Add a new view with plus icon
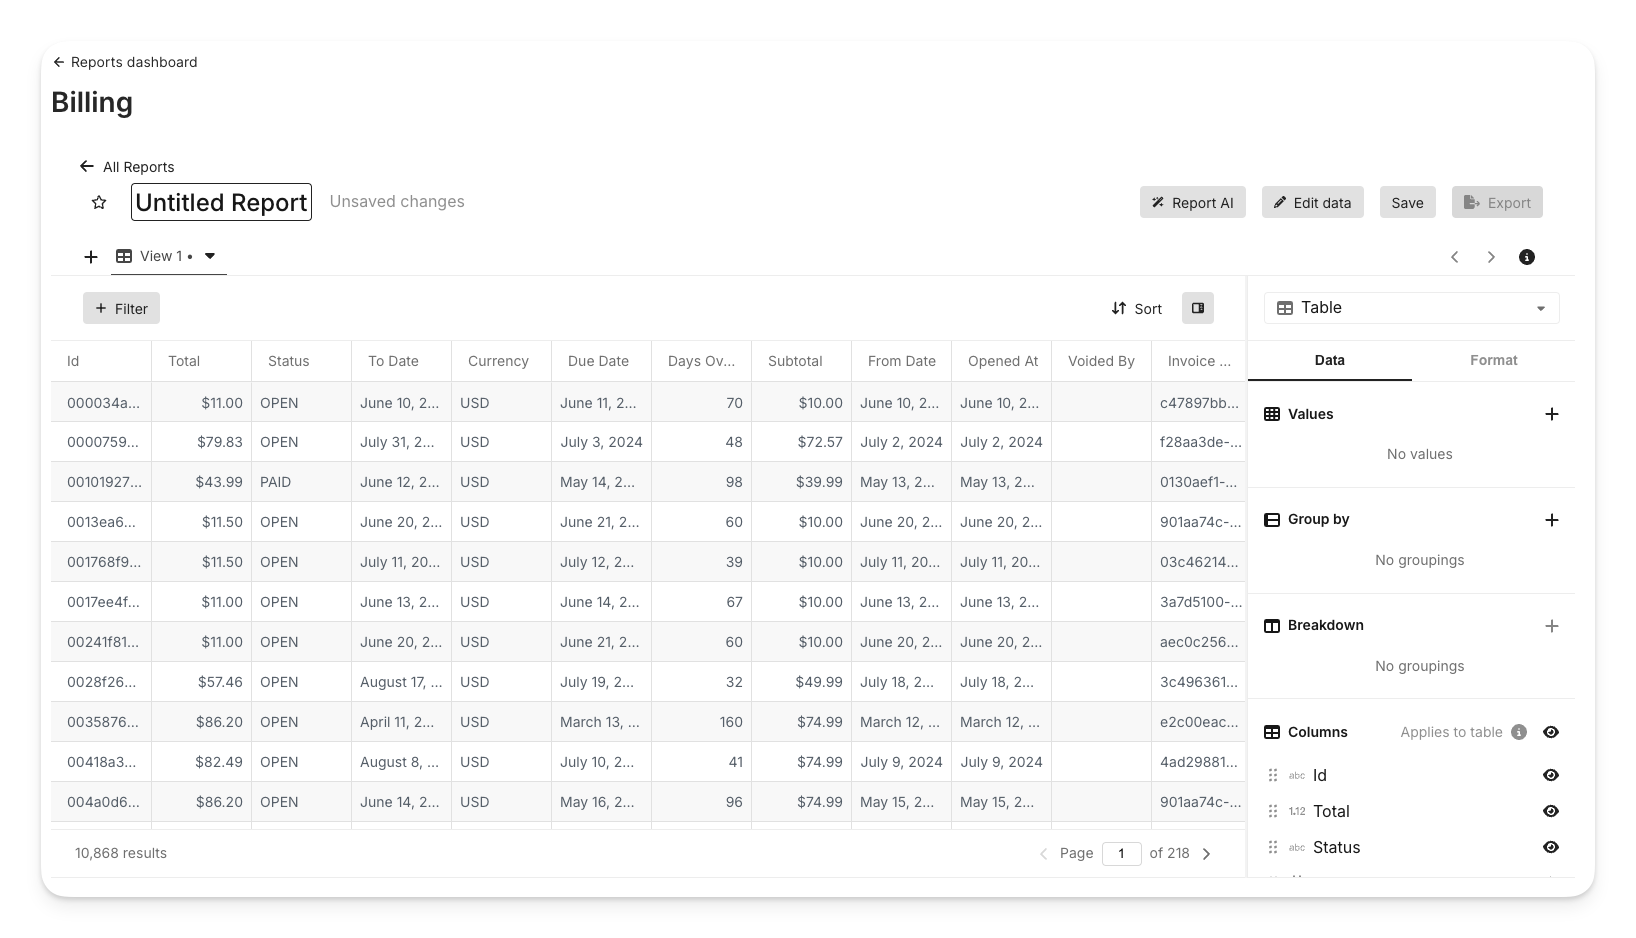The width and height of the screenshot is (1636, 938). pyautogui.click(x=91, y=257)
